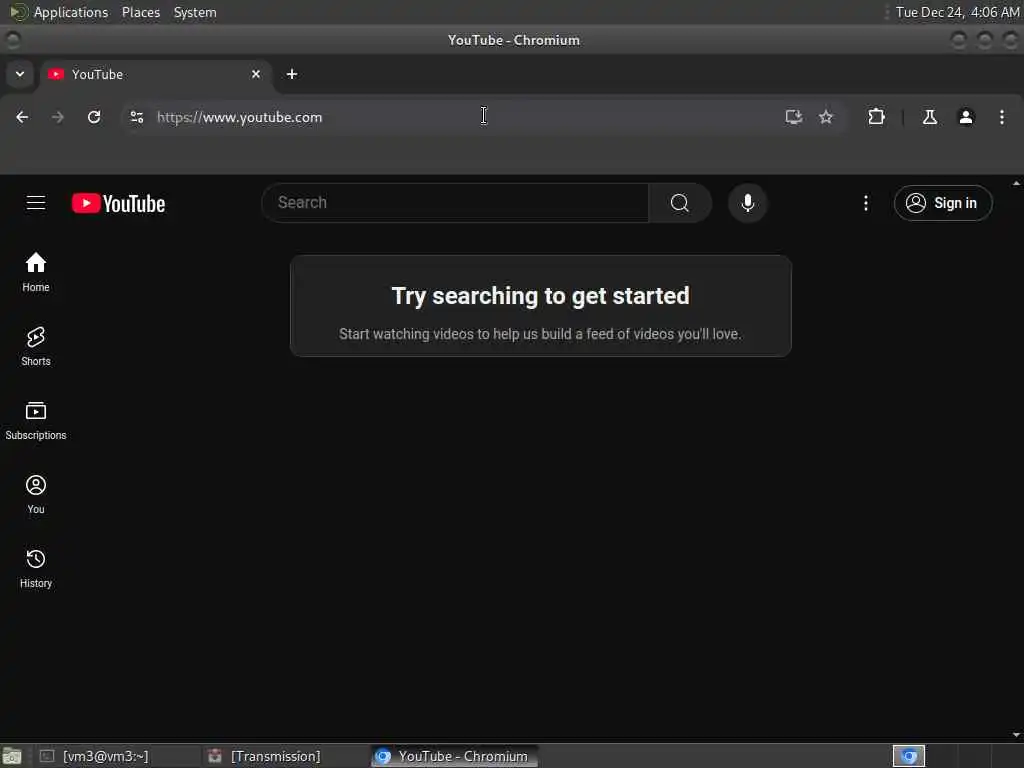Select YouTube - Chromium taskbar entry

point(454,756)
